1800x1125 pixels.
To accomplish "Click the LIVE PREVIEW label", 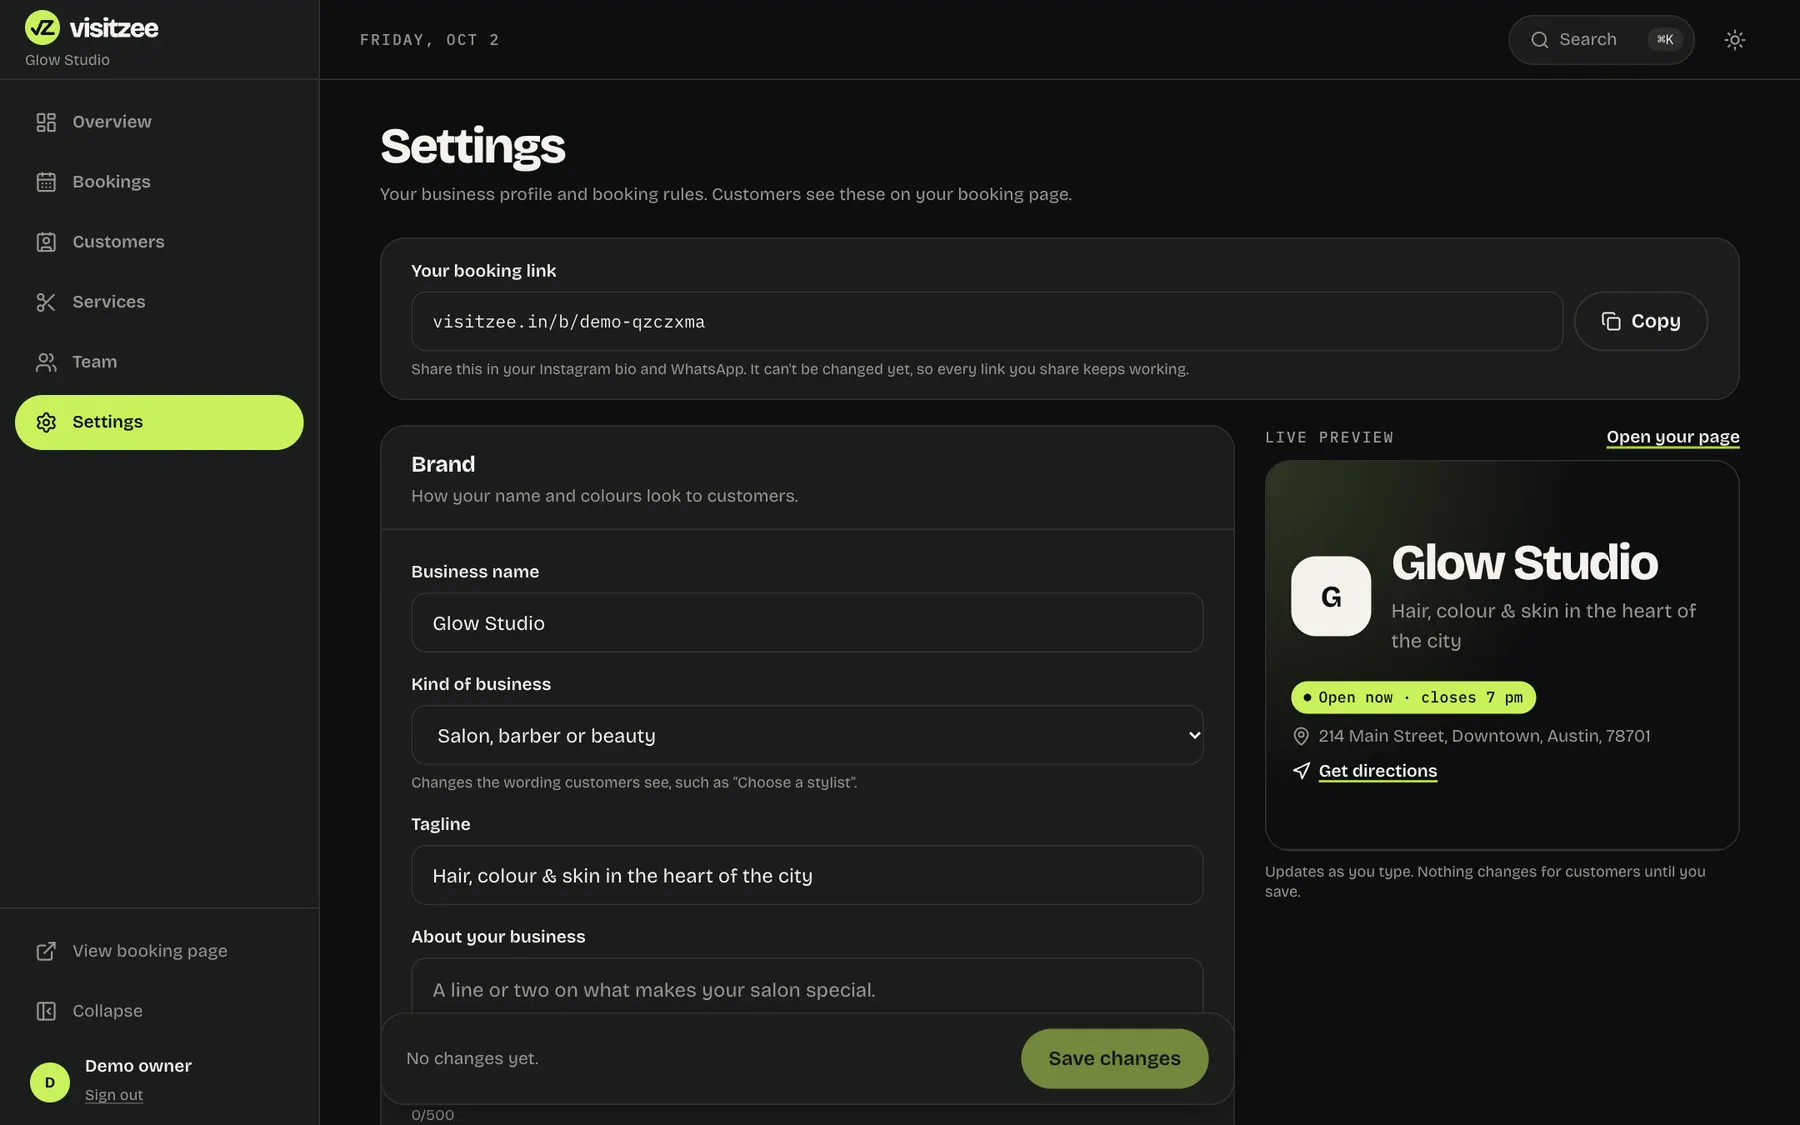I will tap(1329, 437).
